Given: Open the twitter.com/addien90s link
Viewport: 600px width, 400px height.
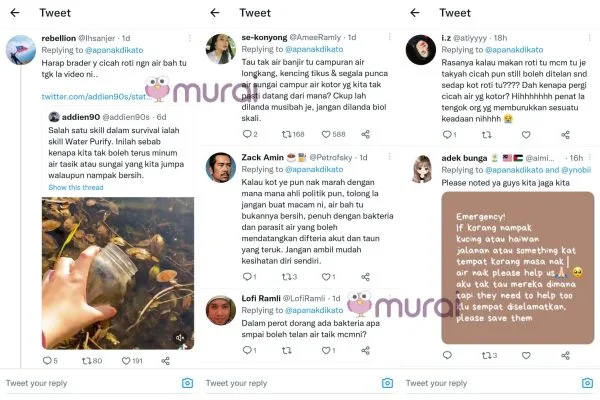Looking at the screenshot, I should tap(96, 96).
